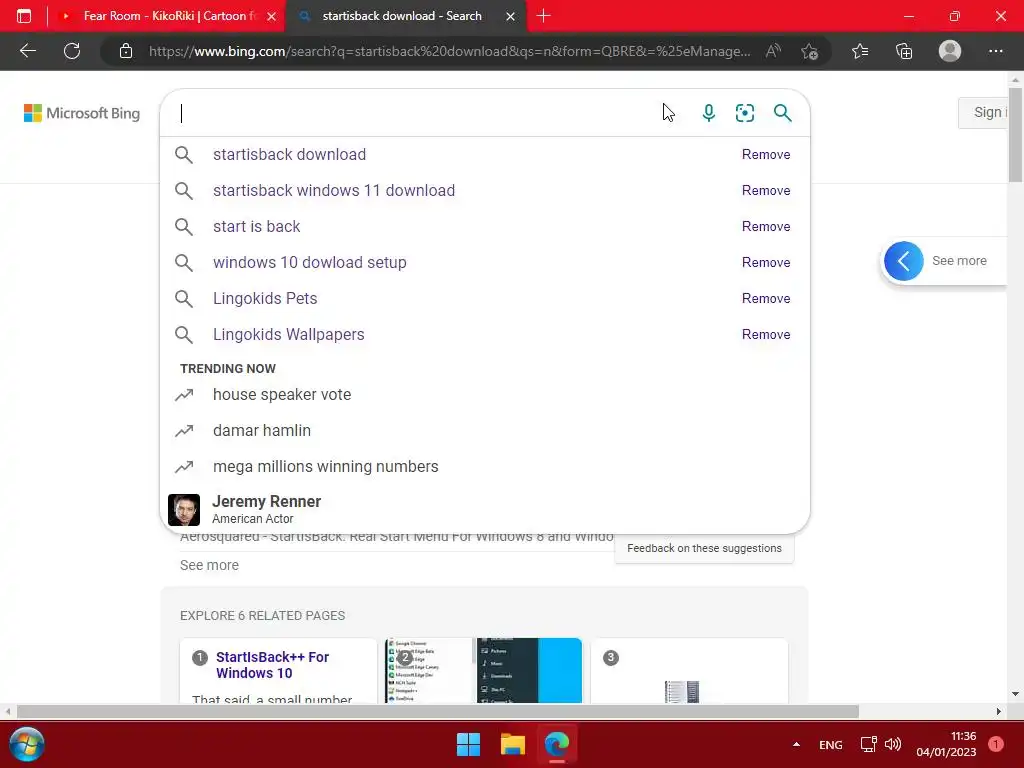Open Settings and more ellipsis menu
The height and width of the screenshot is (768, 1024).
[x=995, y=51]
